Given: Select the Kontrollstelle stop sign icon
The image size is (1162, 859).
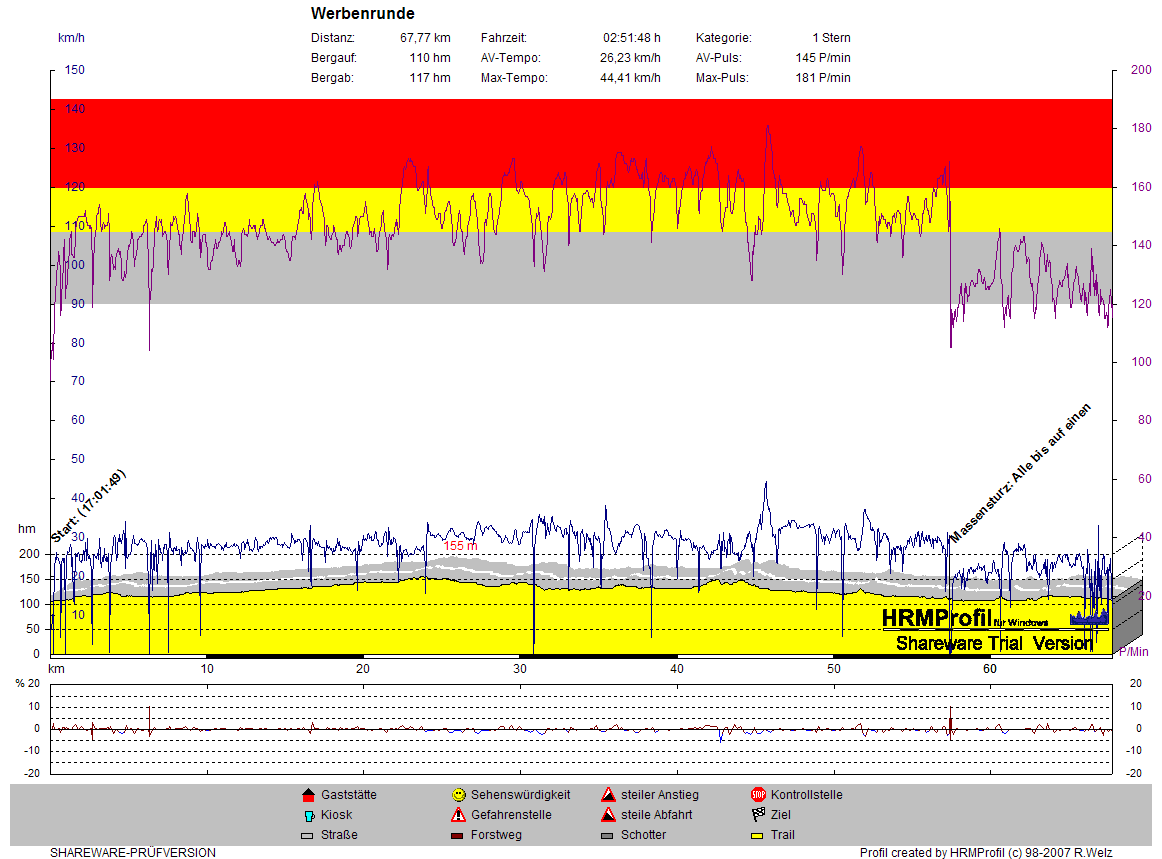Looking at the screenshot, I should click(x=758, y=795).
